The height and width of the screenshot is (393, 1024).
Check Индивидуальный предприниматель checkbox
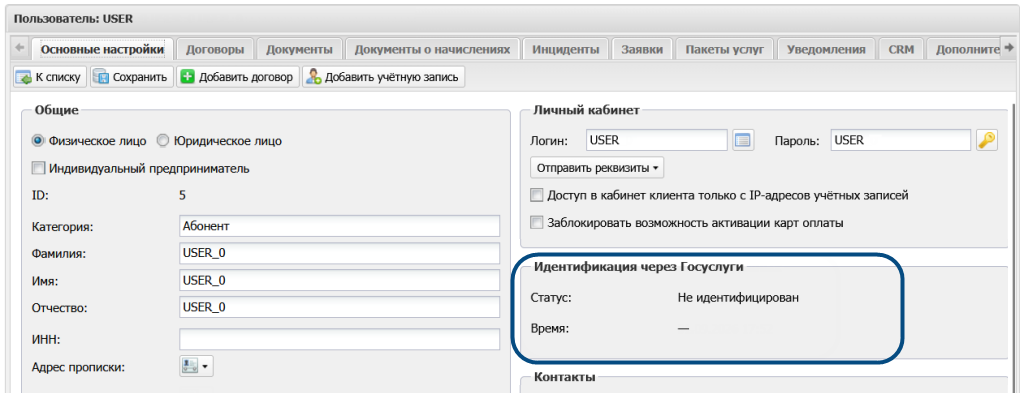point(39,168)
